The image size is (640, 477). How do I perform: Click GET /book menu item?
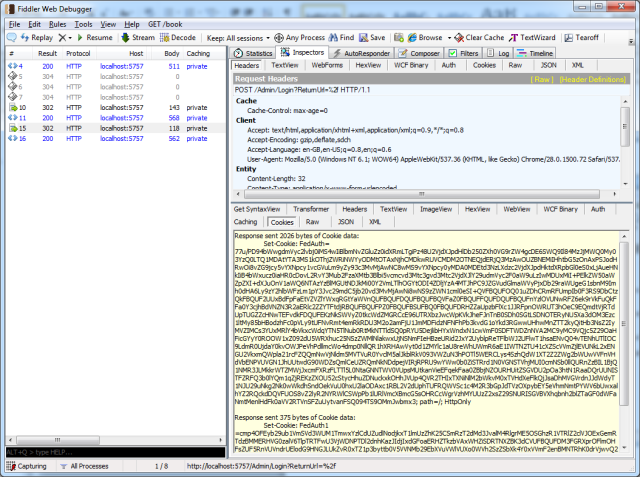coord(165,24)
